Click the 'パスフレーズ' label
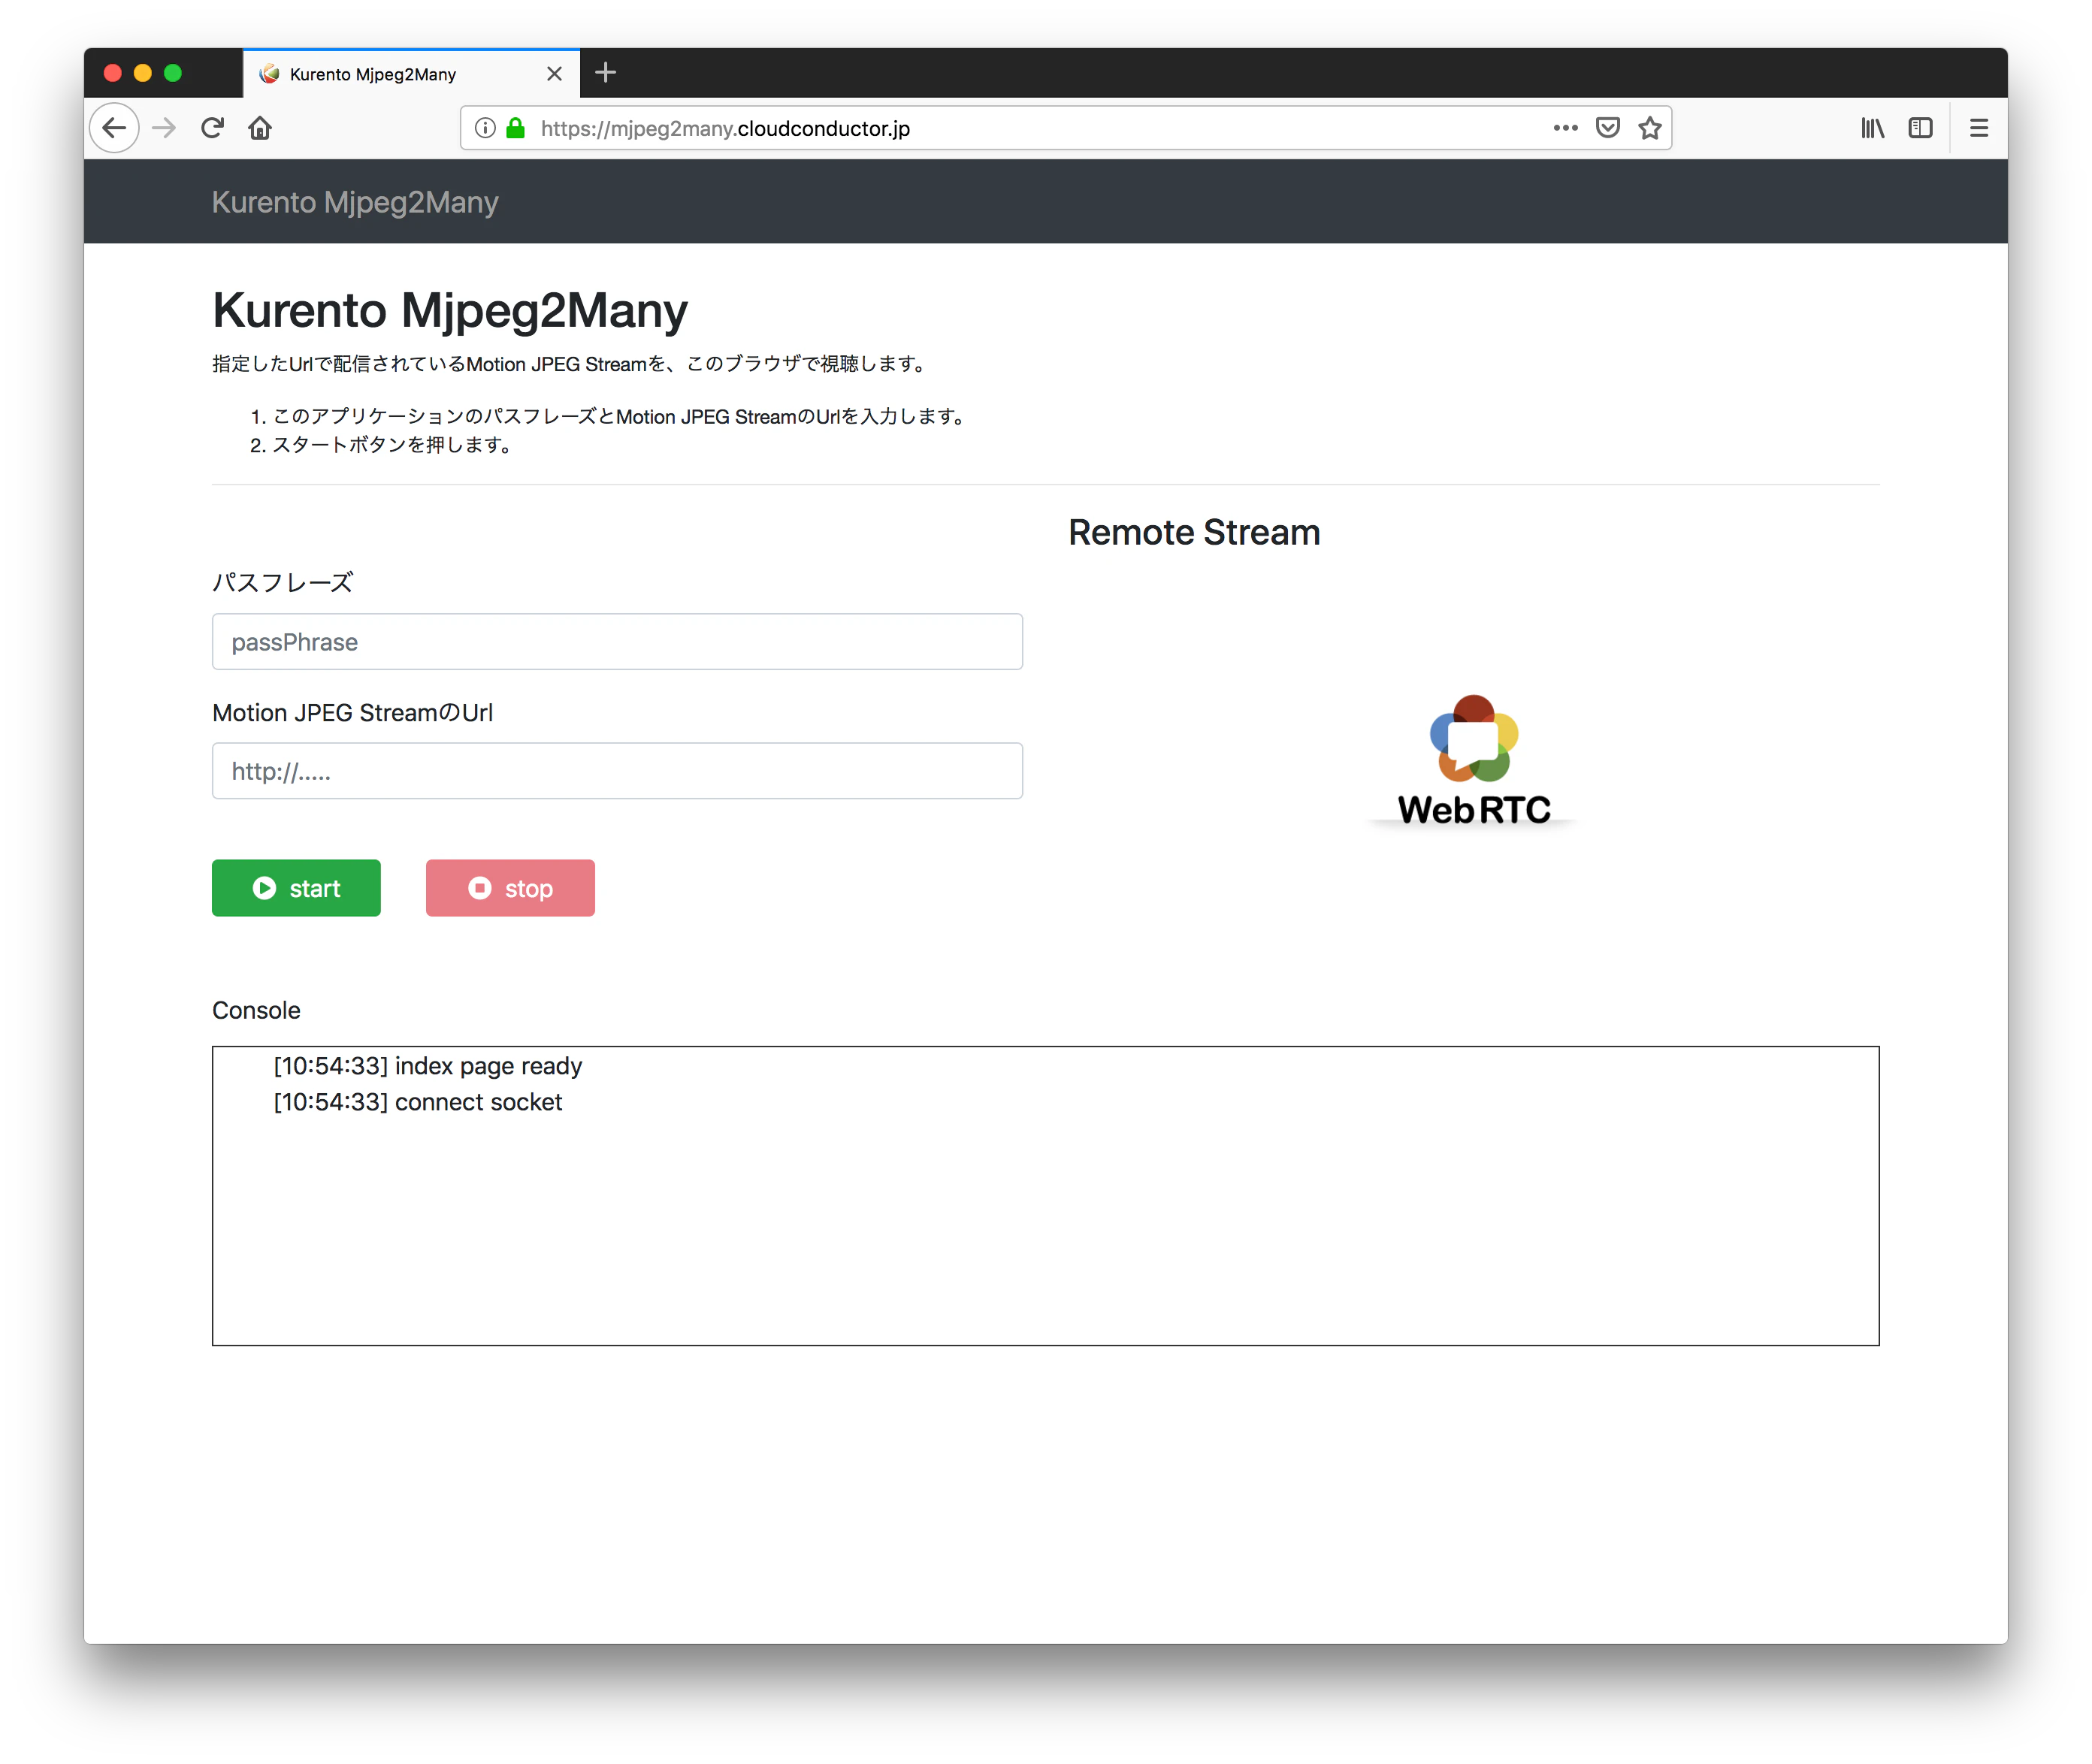The image size is (2092, 1764). 282,583
